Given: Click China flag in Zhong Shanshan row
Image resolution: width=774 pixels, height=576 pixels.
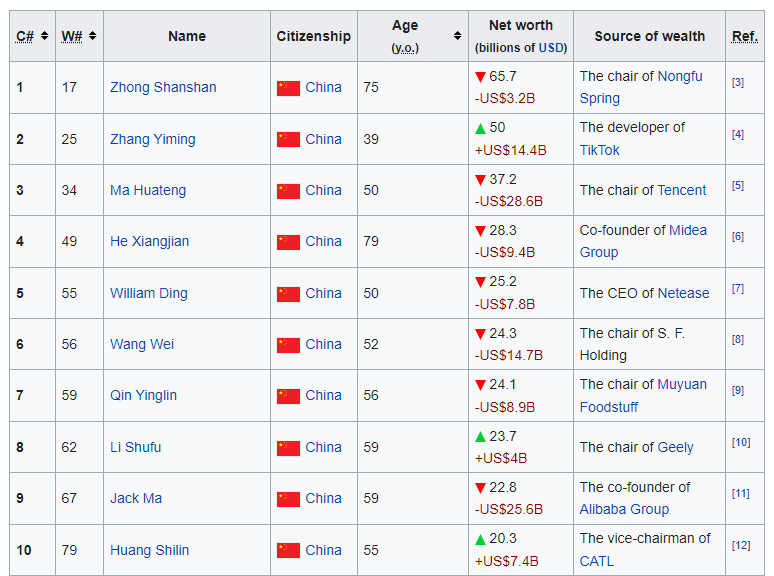Looking at the screenshot, I should [x=288, y=88].
